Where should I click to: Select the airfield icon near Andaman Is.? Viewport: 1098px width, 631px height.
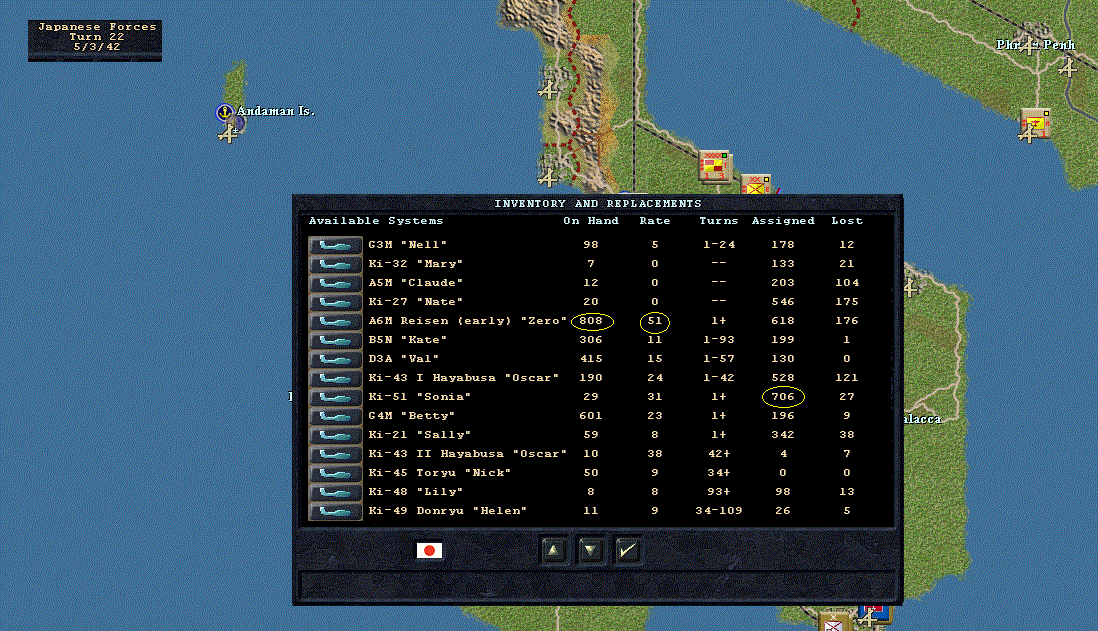click(227, 134)
